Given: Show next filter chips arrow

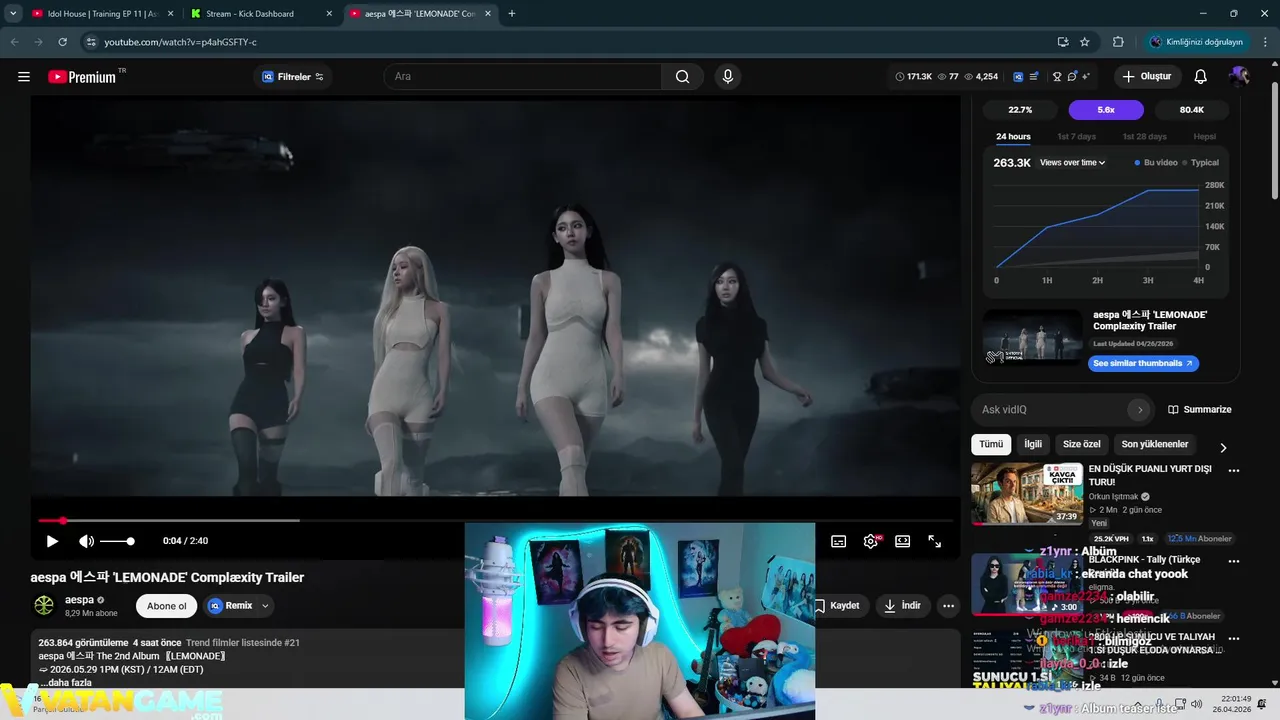Looking at the screenshot, I should click(x=1222, y=447).
